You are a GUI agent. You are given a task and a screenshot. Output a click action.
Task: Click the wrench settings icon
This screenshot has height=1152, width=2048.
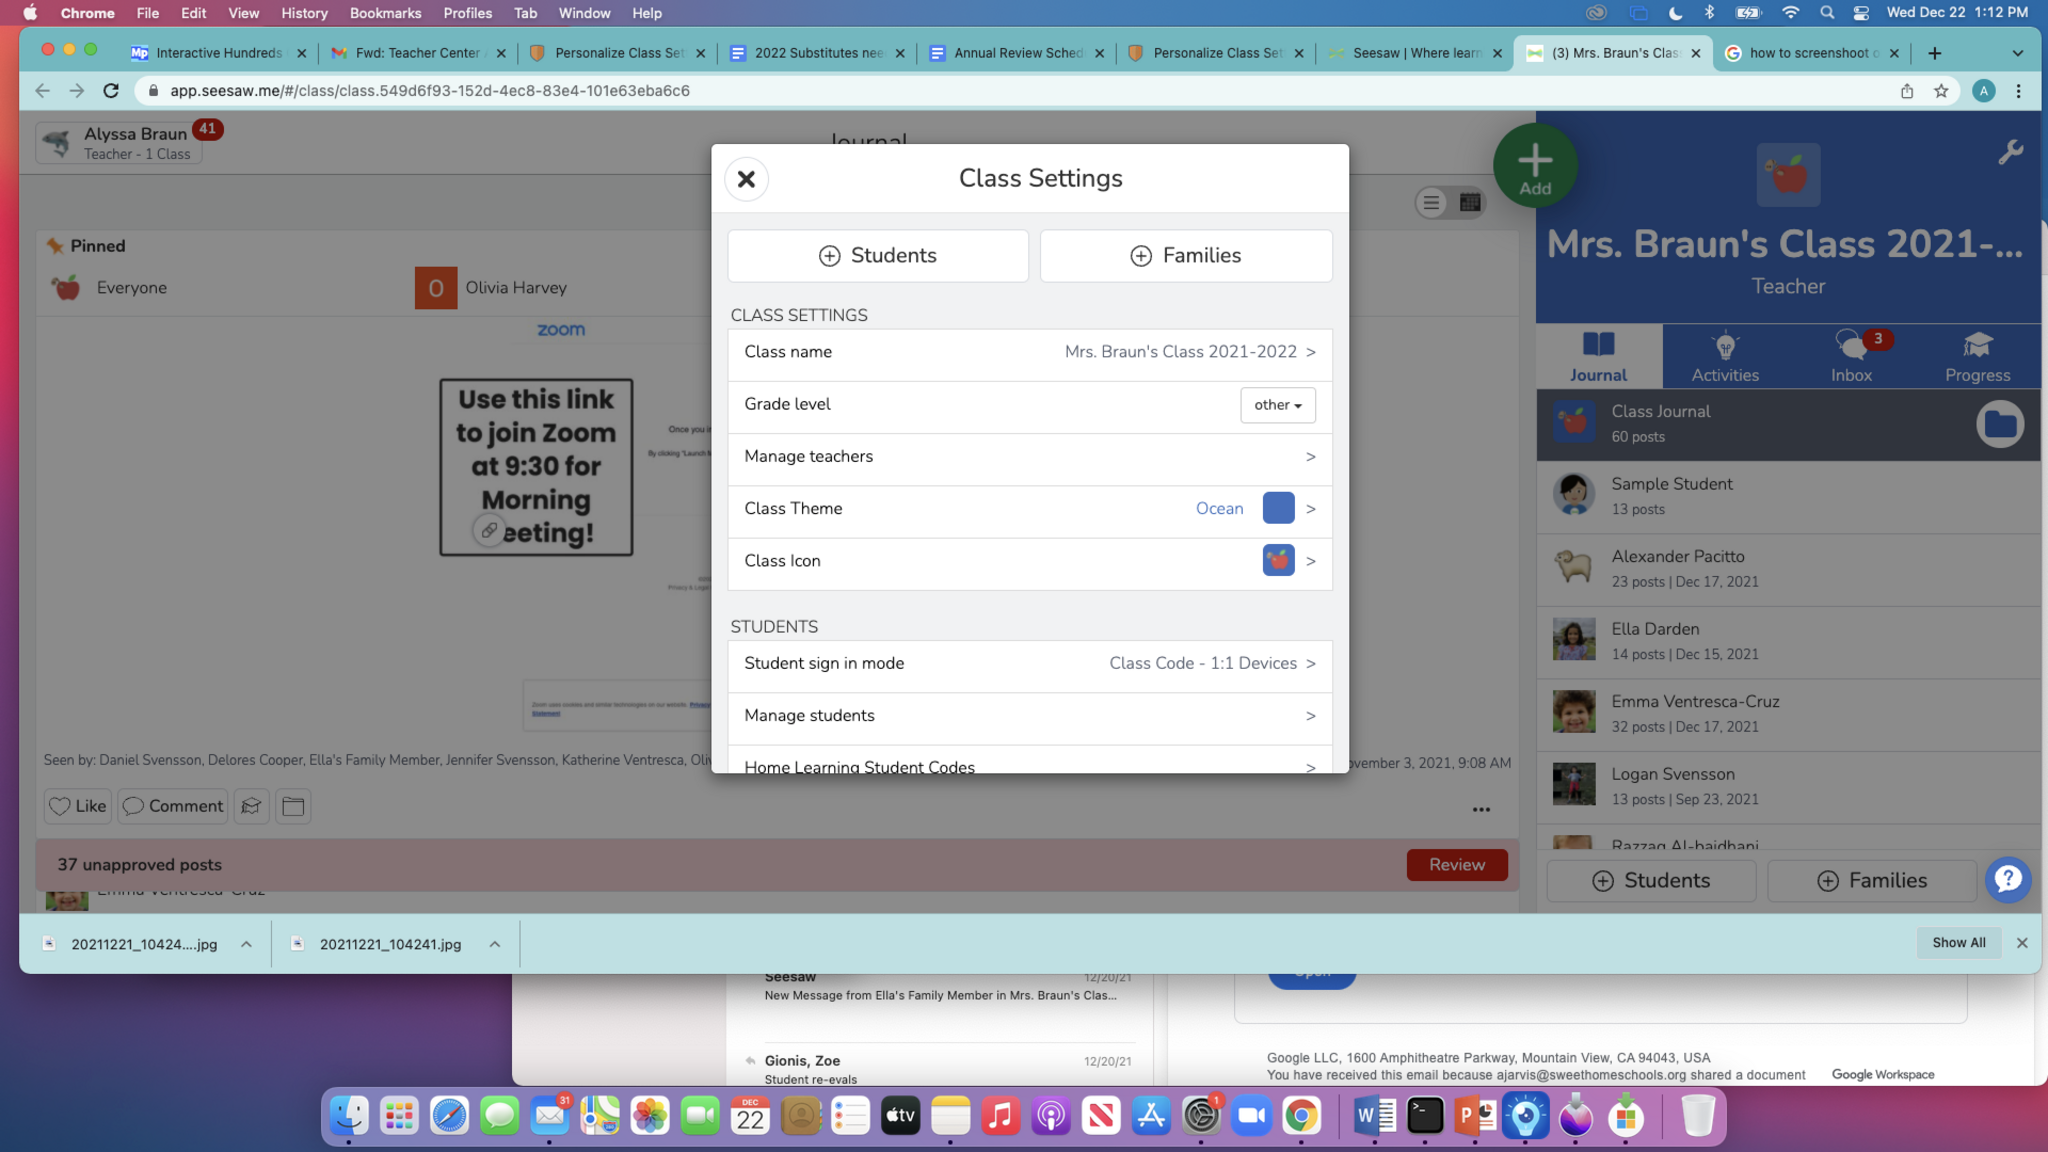2010,152
